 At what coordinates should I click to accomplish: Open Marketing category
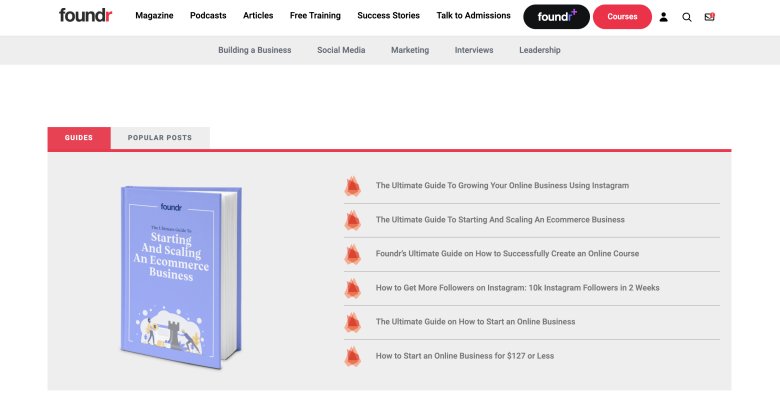click(410, 50)
